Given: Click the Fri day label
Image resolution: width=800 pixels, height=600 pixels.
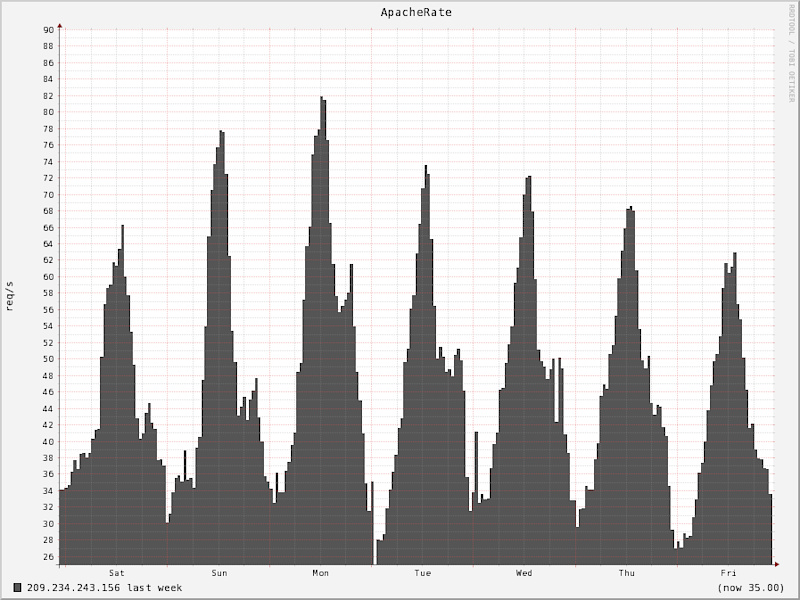Looking at the screenshot, I should coord(728,573).
